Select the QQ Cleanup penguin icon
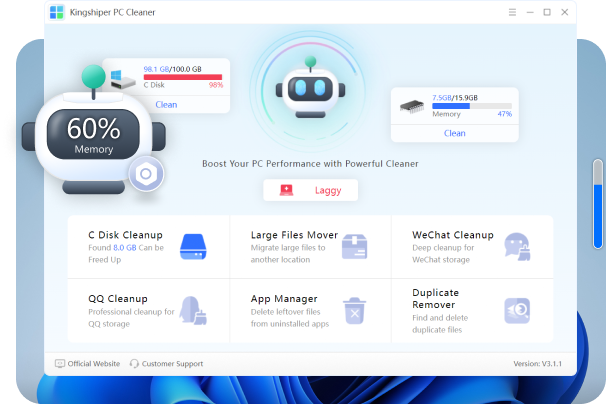Image resolution: width=606 pixels, height=404 pixels. pyautogui.click(x=193, y=310)
